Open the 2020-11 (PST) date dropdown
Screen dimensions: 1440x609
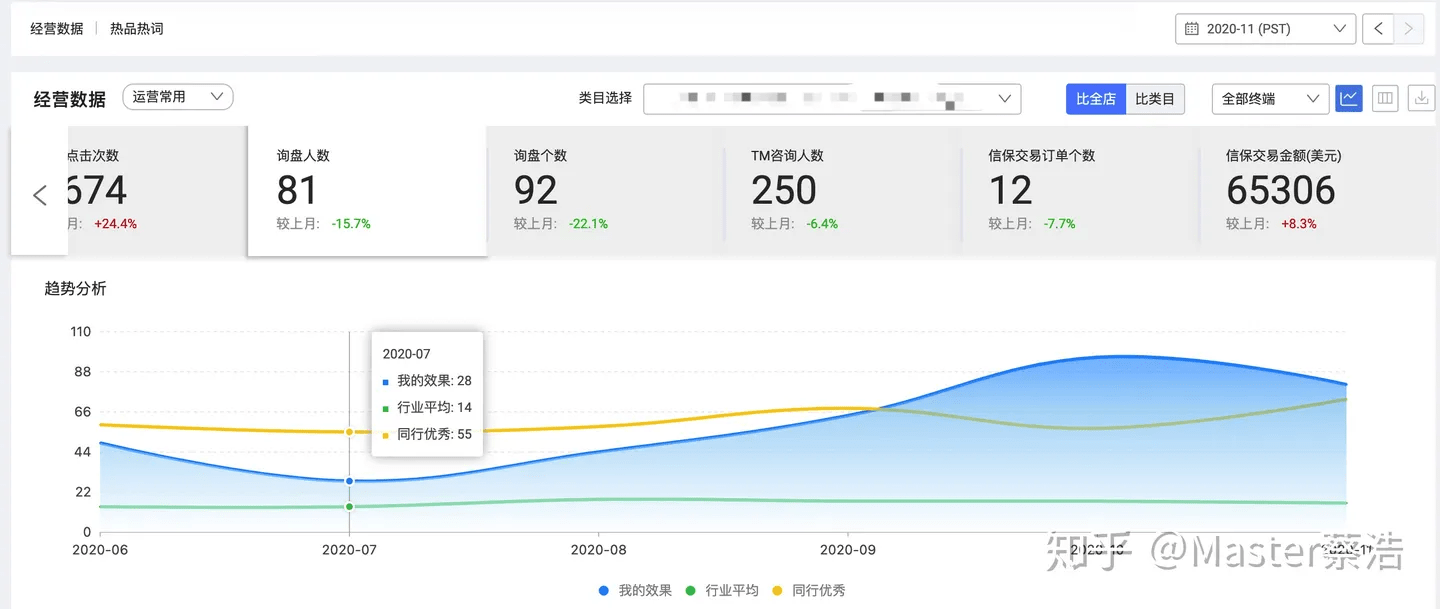(1265, 29)
